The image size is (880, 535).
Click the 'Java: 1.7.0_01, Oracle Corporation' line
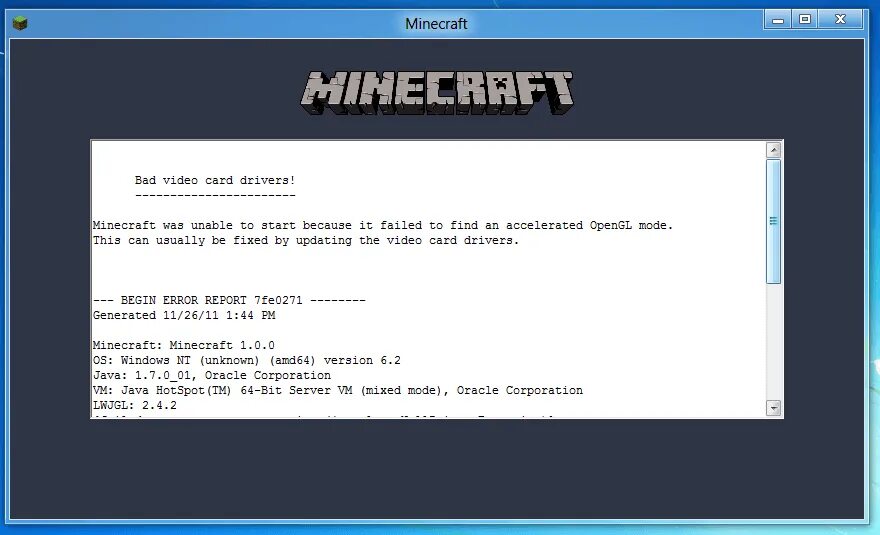[212, 376]
